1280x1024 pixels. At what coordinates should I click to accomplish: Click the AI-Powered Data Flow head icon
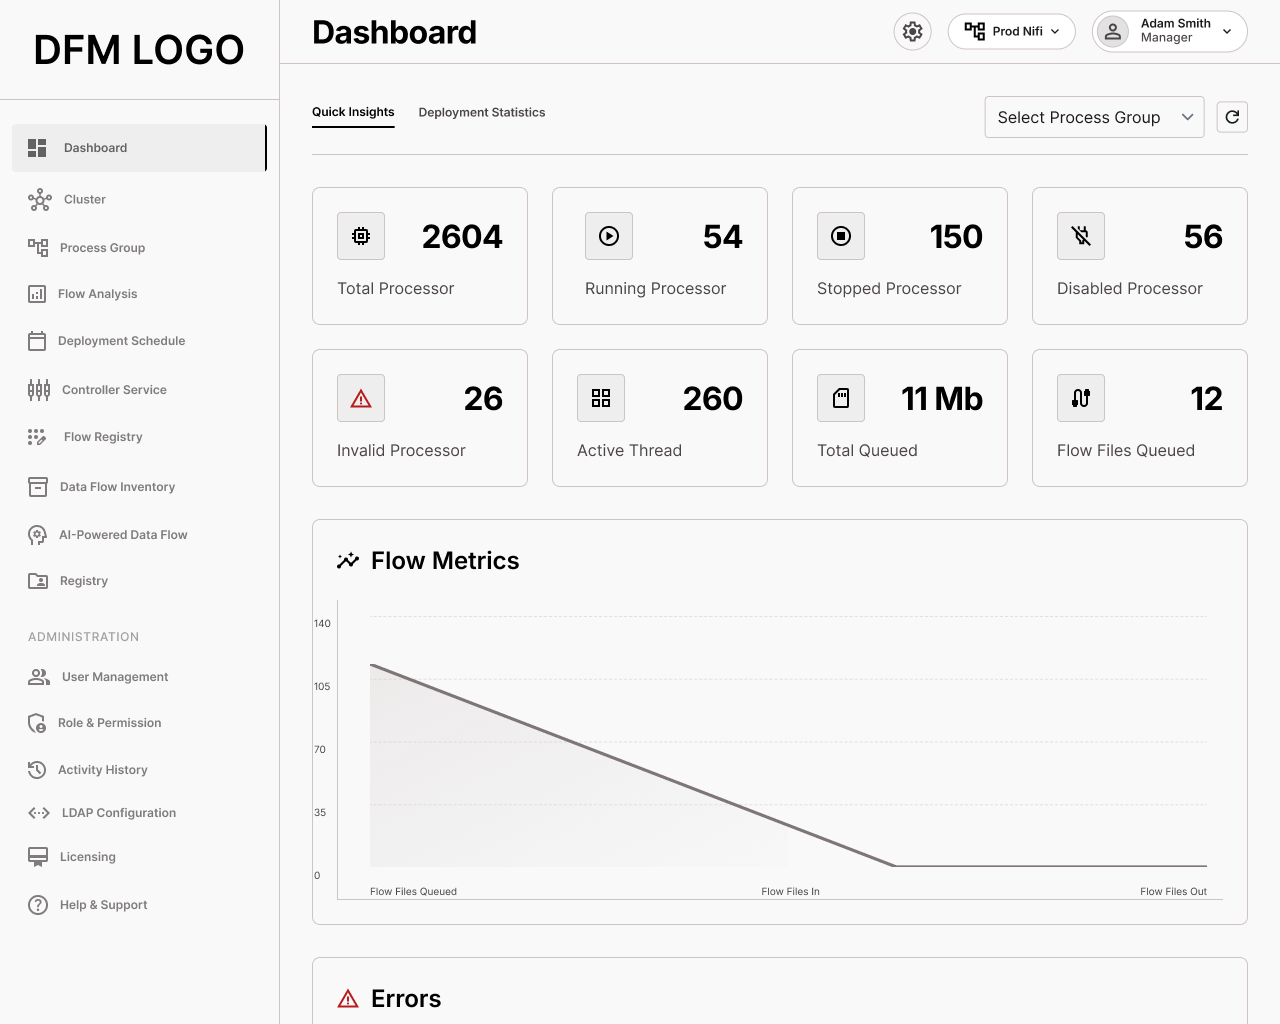pyautogui.click(x=37, y=535)
